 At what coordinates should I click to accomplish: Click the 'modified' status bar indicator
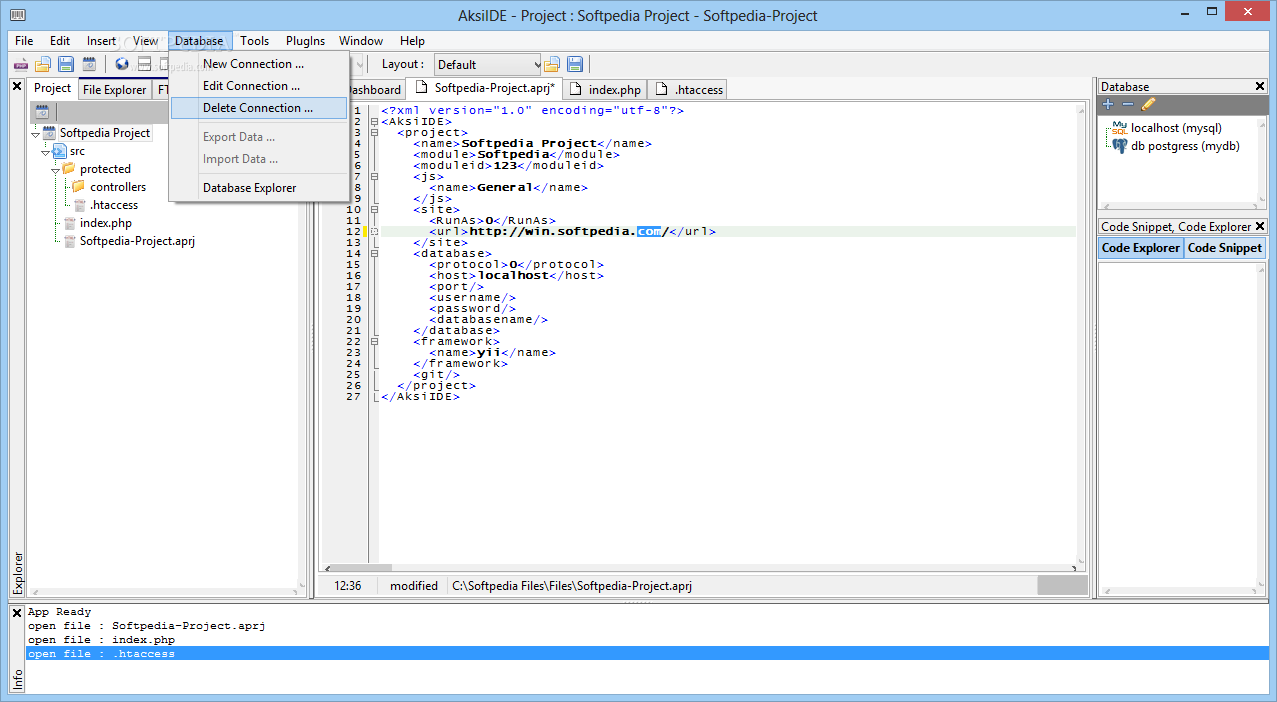(414, 586)
